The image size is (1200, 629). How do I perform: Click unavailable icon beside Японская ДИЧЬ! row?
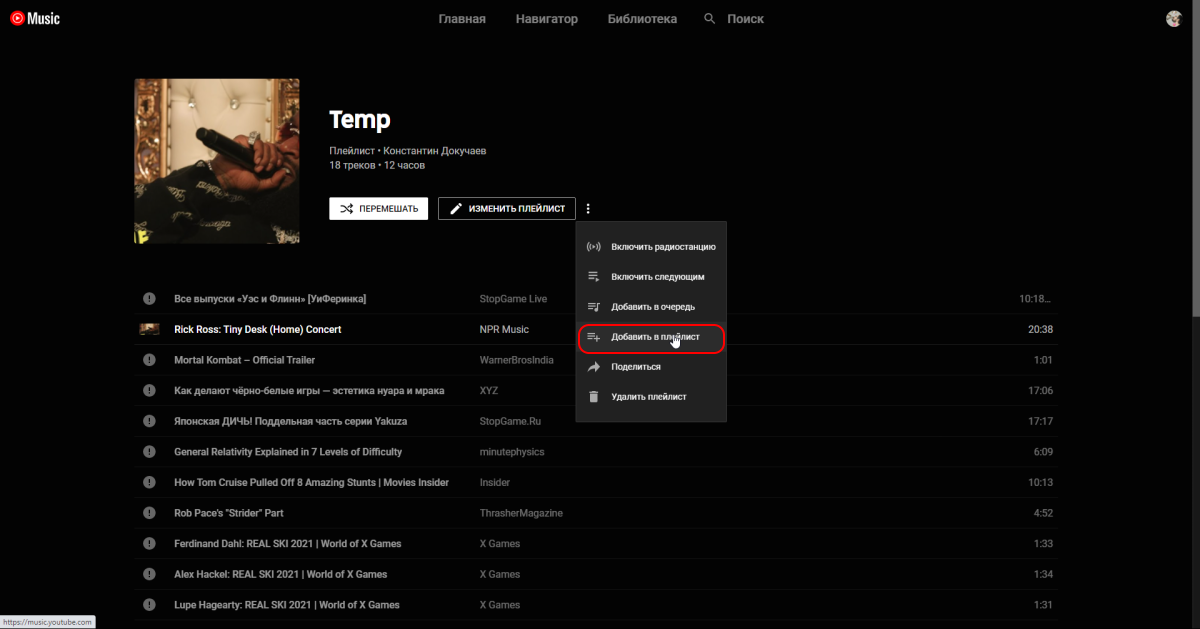(149, 421)
